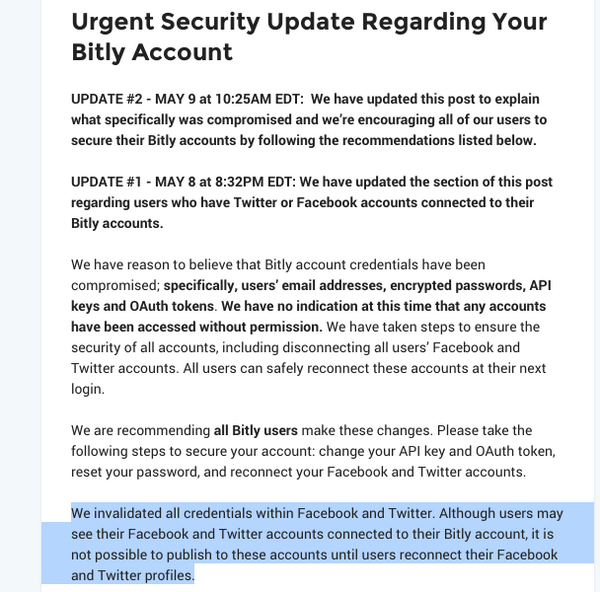Click the highlighted phrase 'not possible to publish'
This screenshot has height=592, width=600.
tap(141, 554)
